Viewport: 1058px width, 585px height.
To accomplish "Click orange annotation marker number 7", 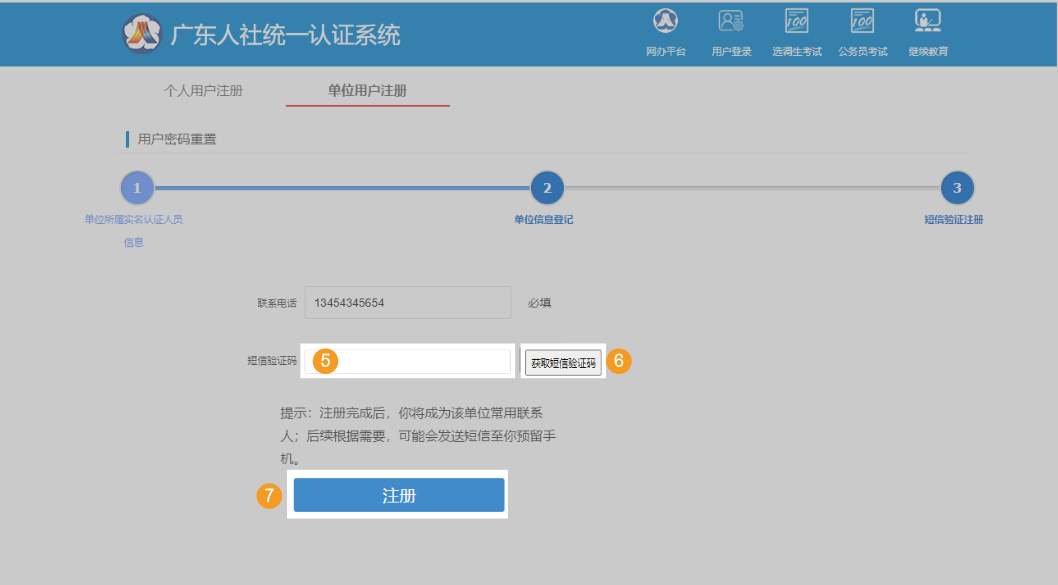I will tap(269, 495).
